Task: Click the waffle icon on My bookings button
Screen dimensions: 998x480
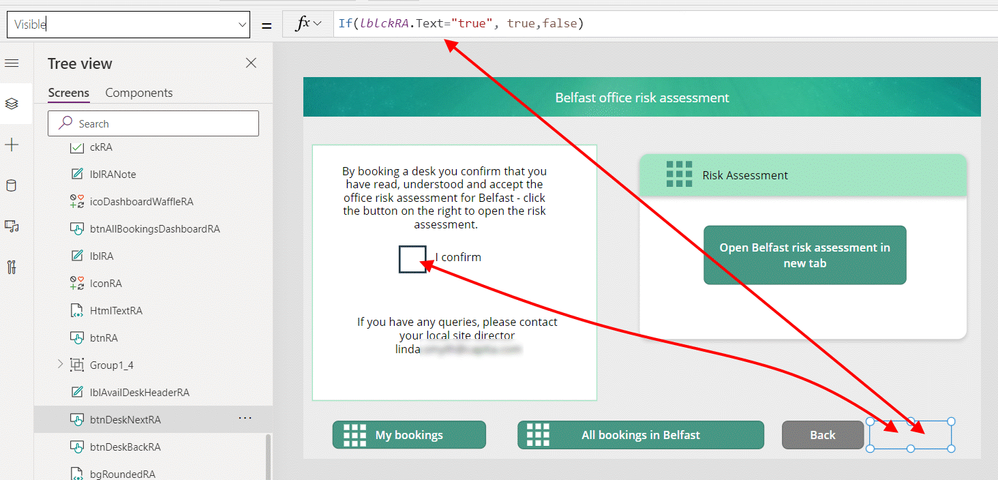Action: click(355, 435)
